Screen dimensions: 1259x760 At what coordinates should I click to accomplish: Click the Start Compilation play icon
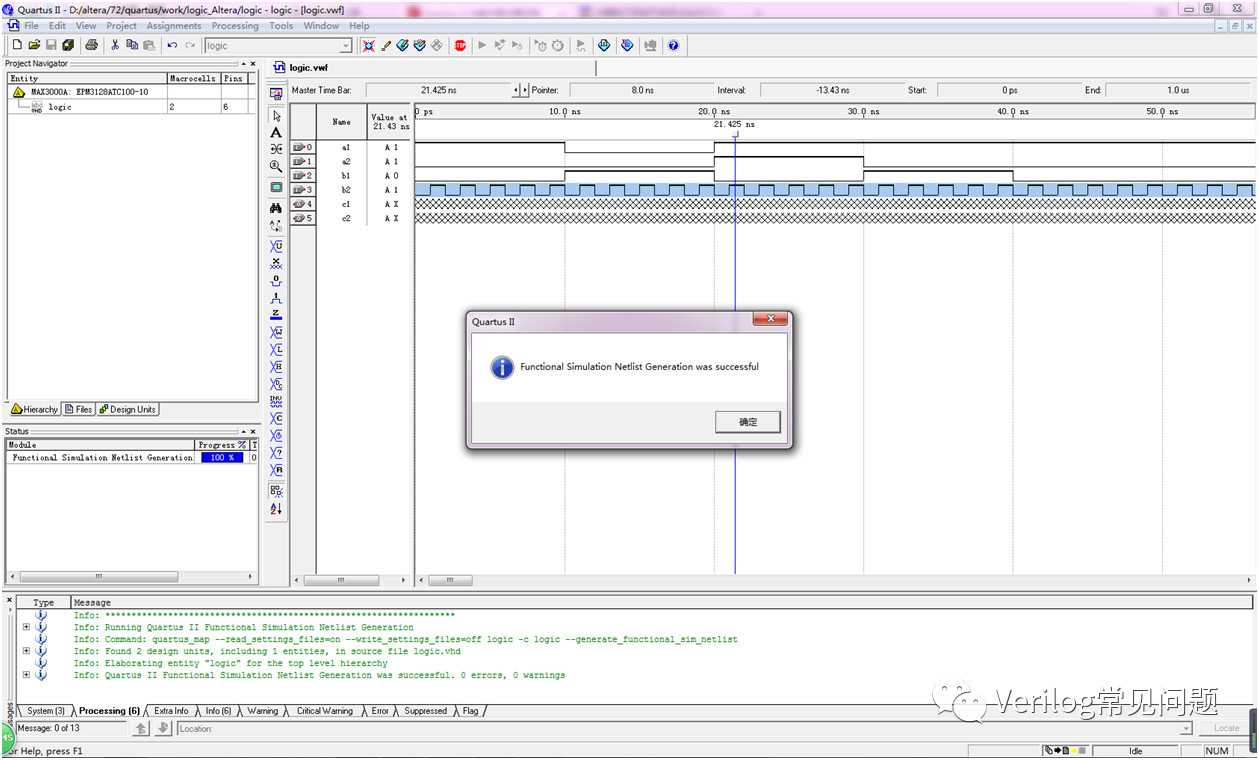coord(482,45)
